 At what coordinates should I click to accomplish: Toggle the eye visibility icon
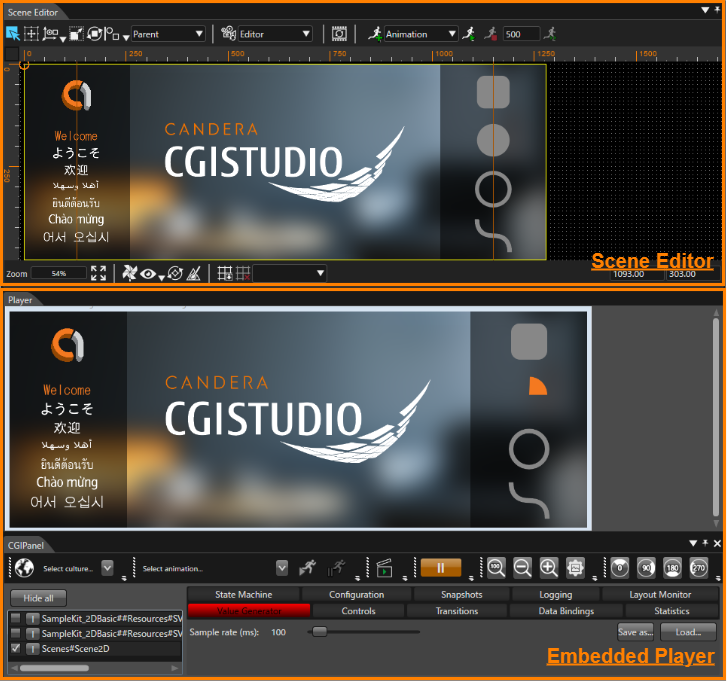148,274
